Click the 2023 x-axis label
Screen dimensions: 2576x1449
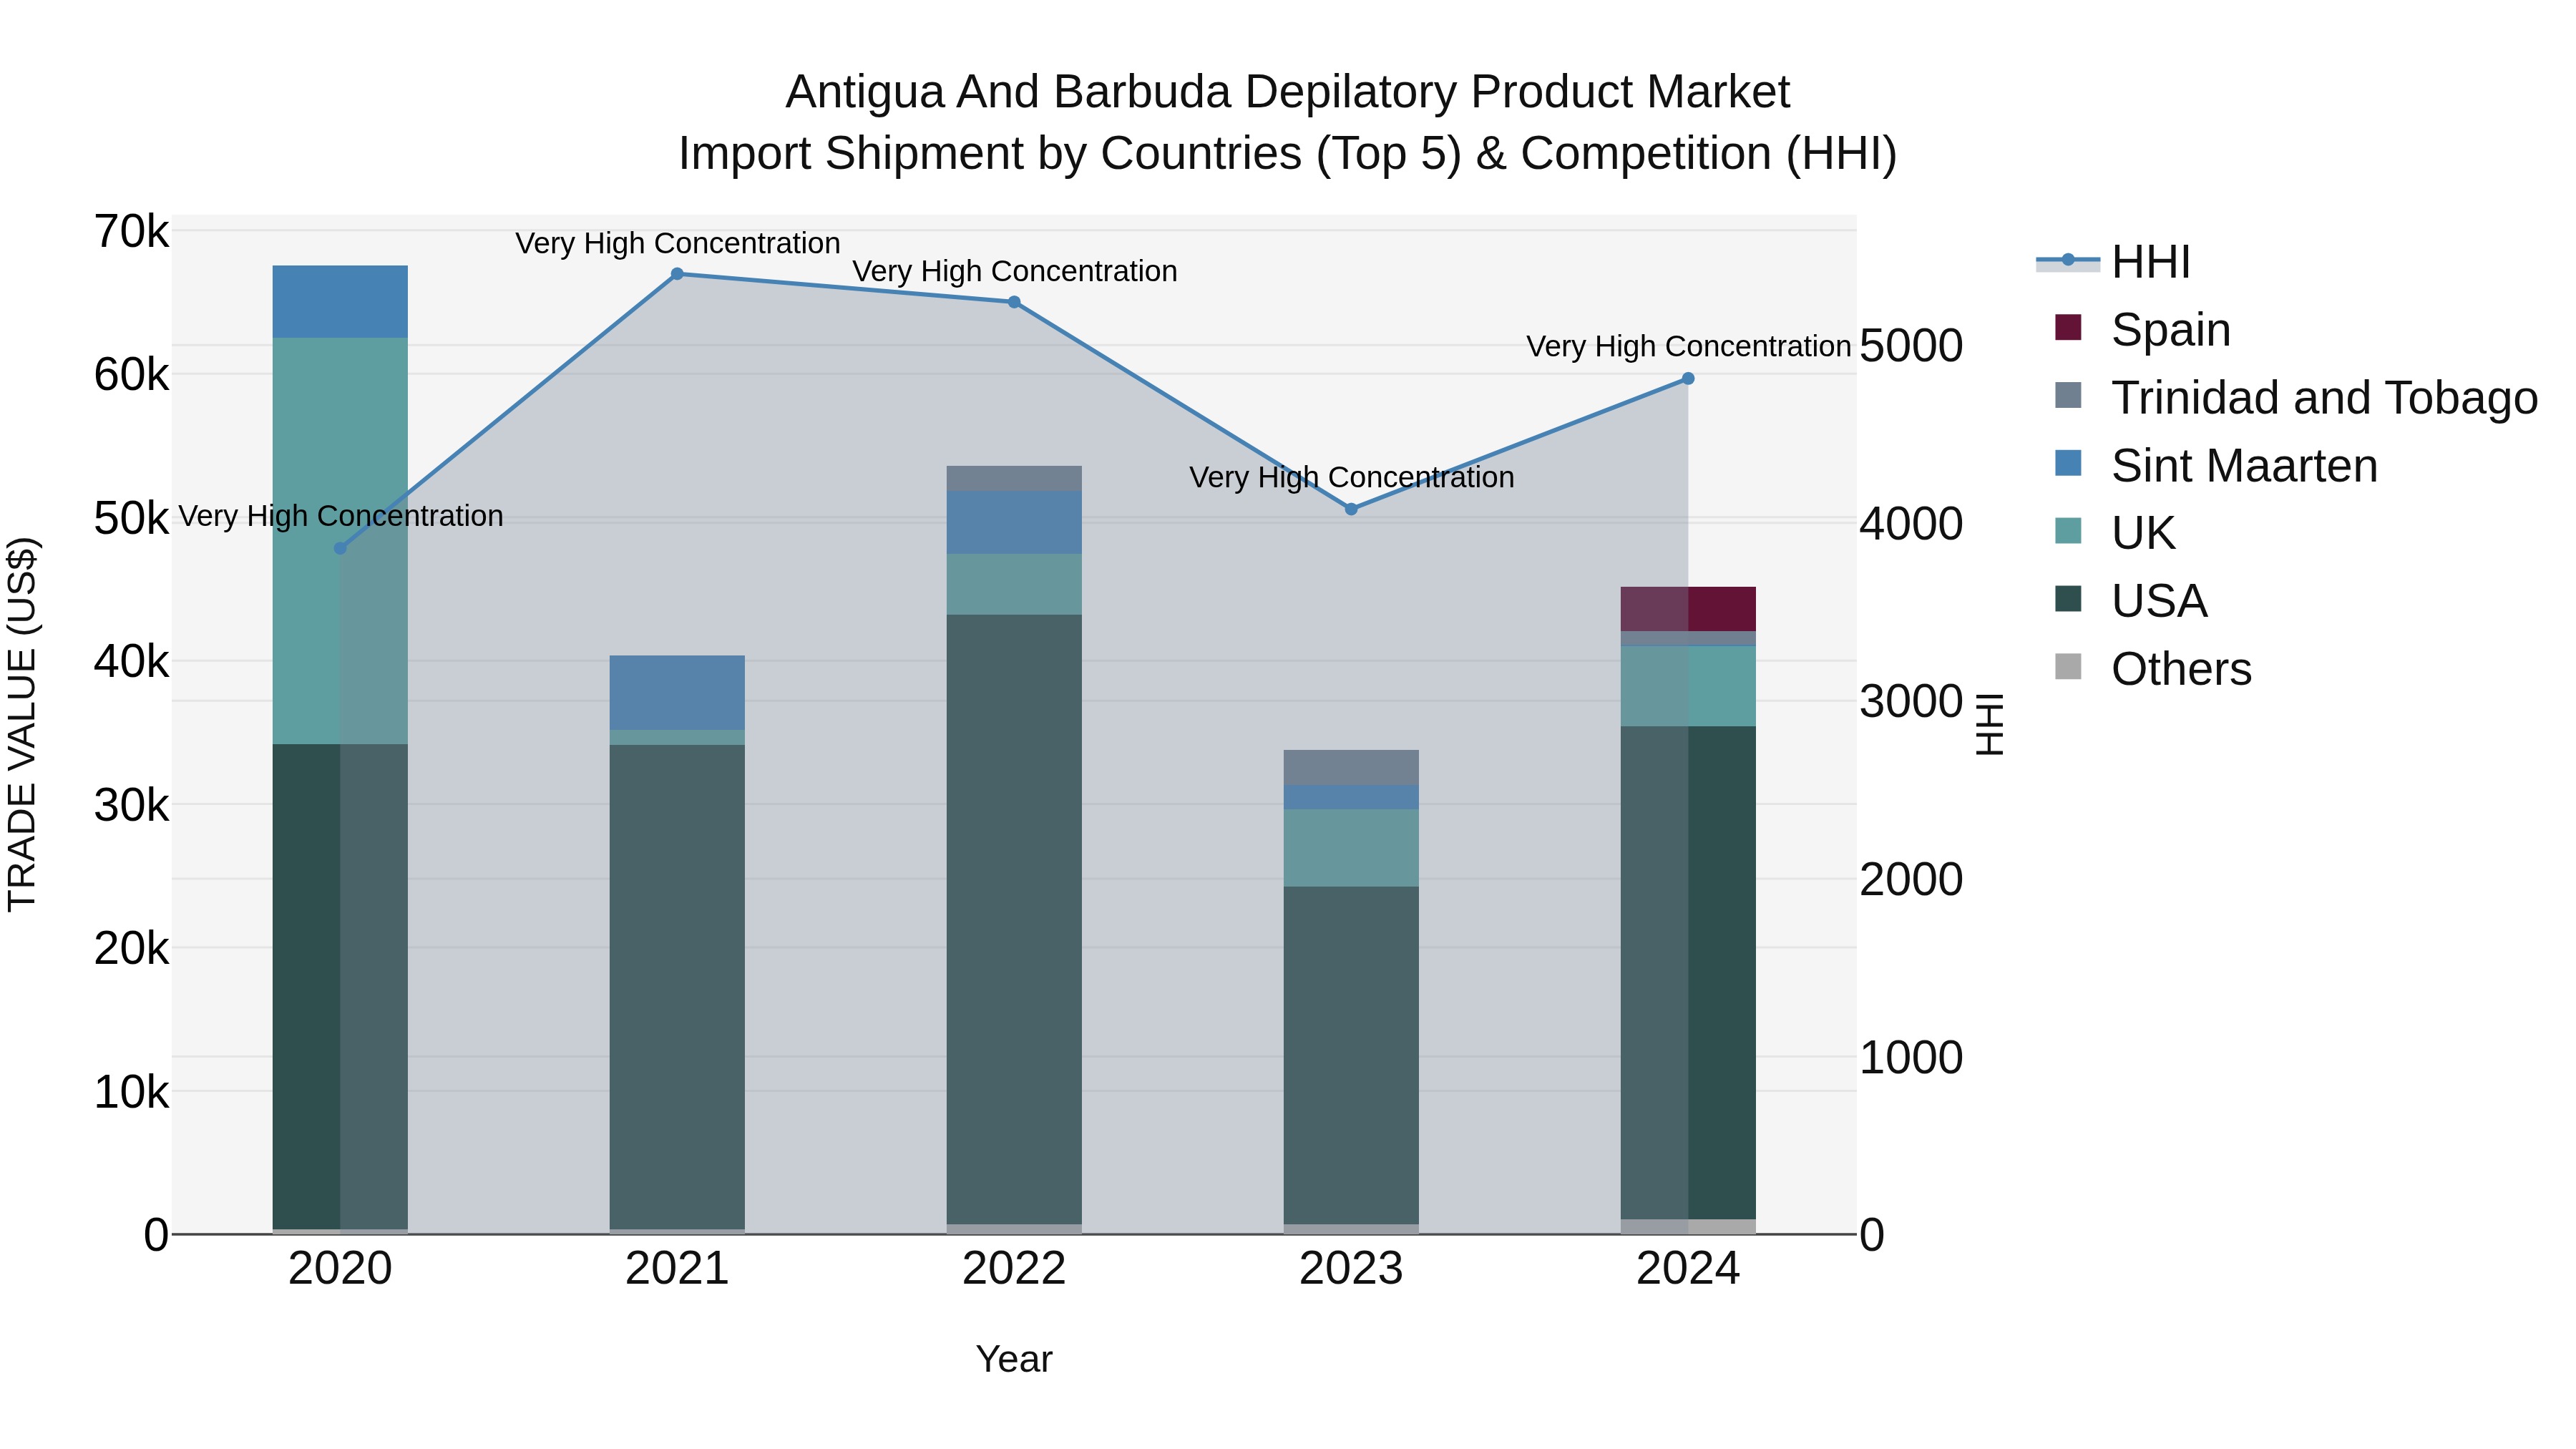(1351, 1269)
